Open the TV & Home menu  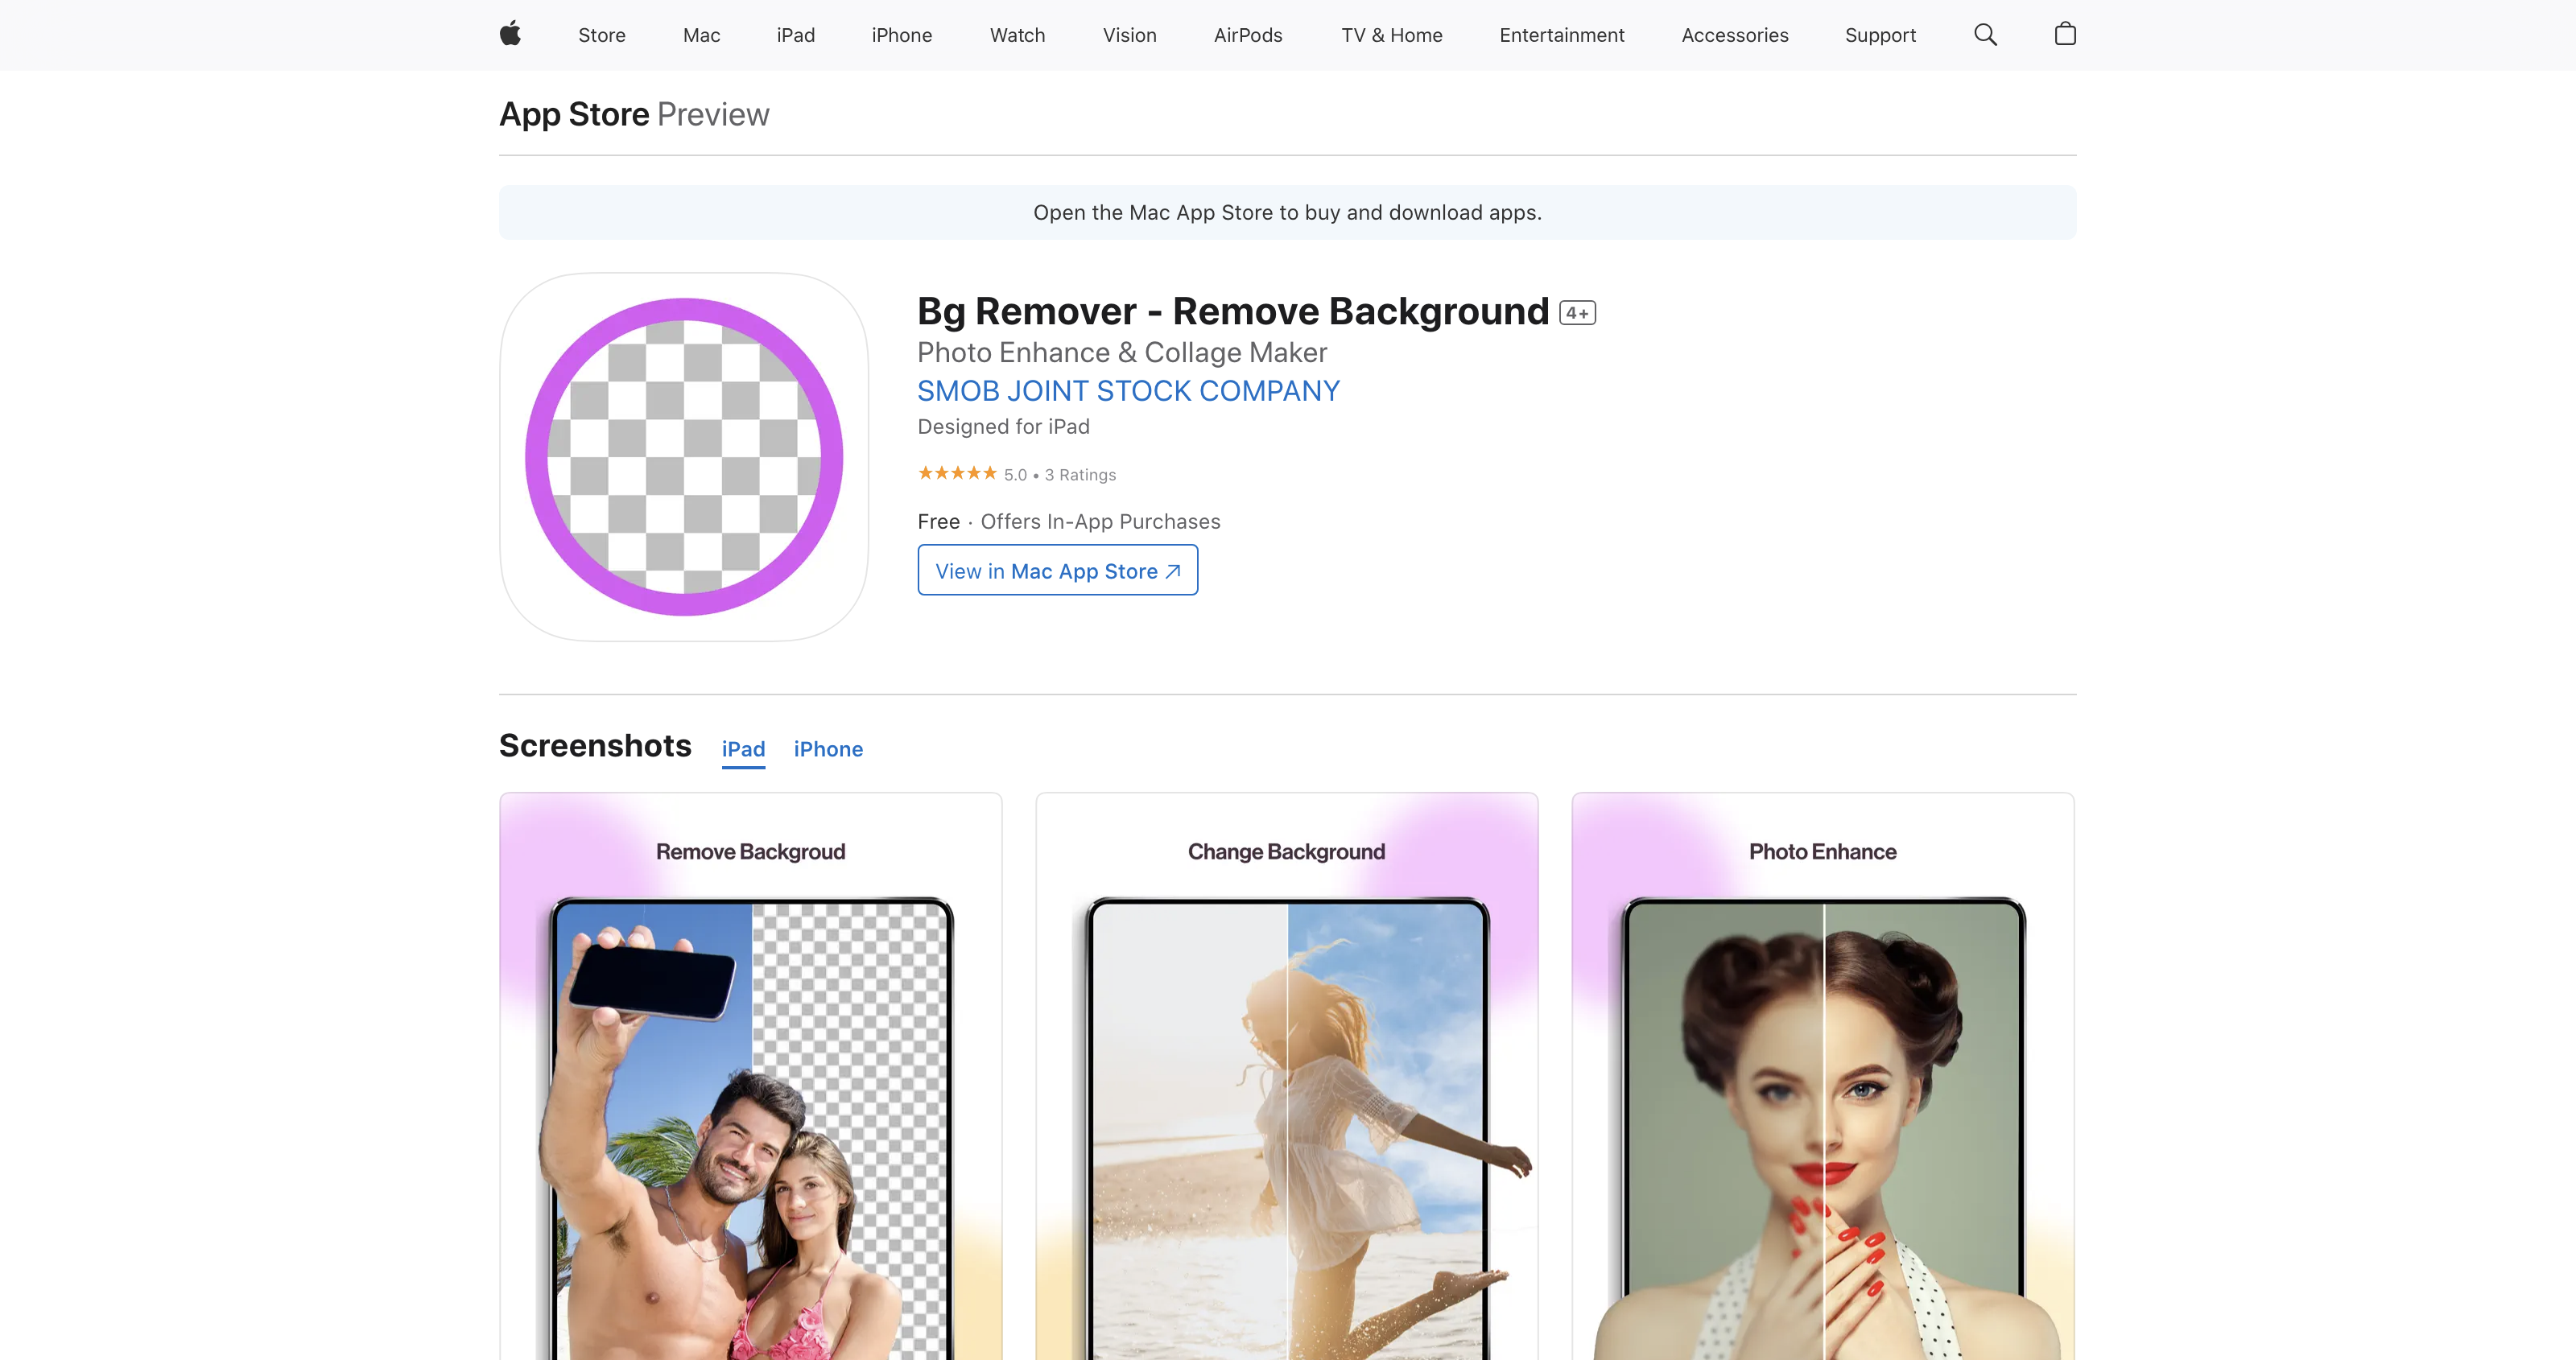[x=1392, y=35]
